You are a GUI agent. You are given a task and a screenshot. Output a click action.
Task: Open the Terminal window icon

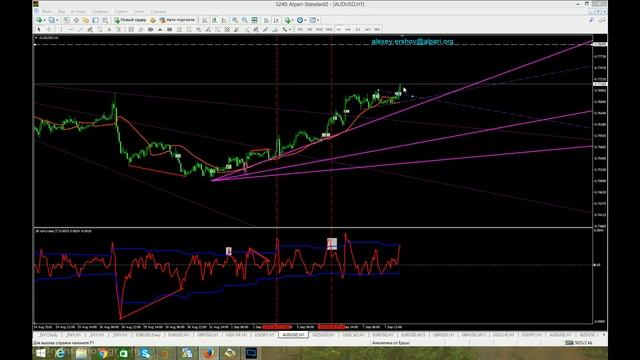coord(96,20)
